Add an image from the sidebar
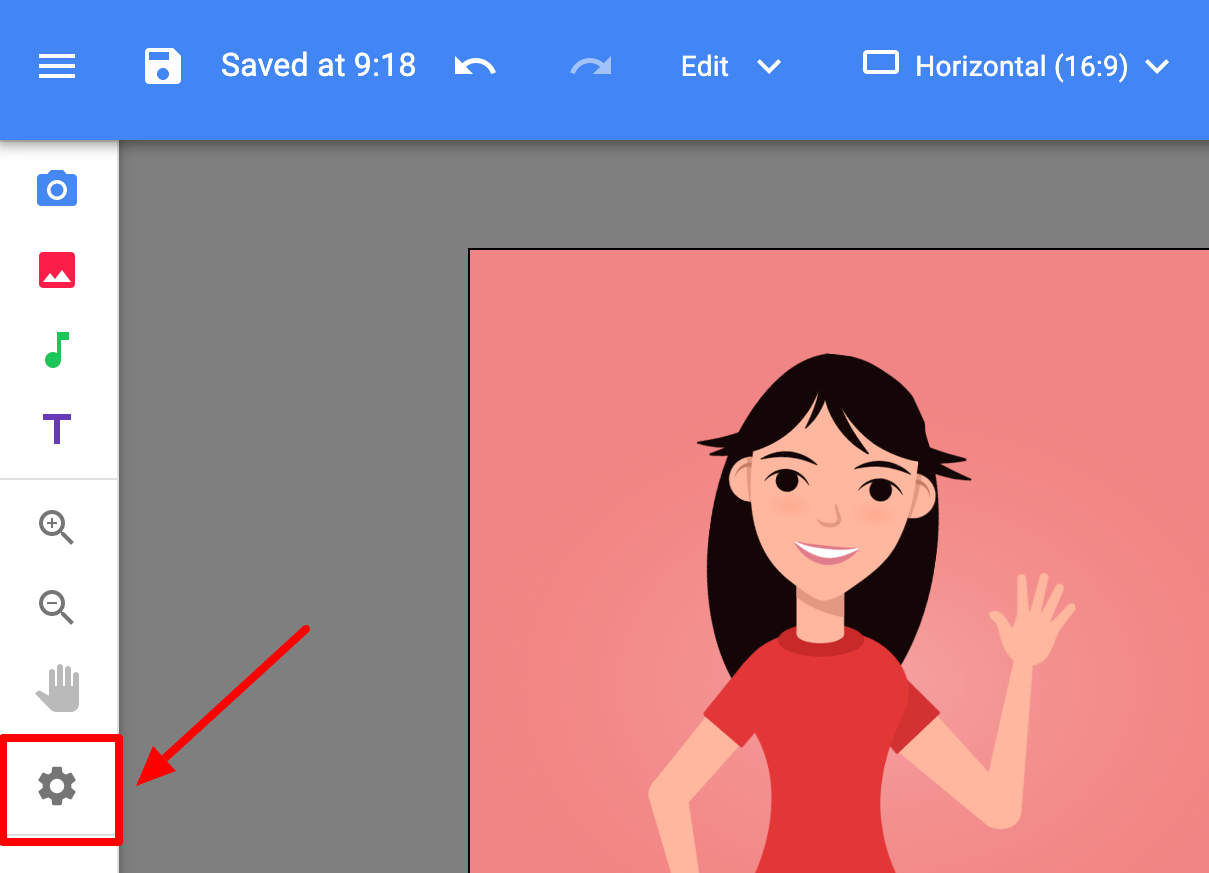The width and height of the screenshot is (1209, 873). tap(57, 270)
